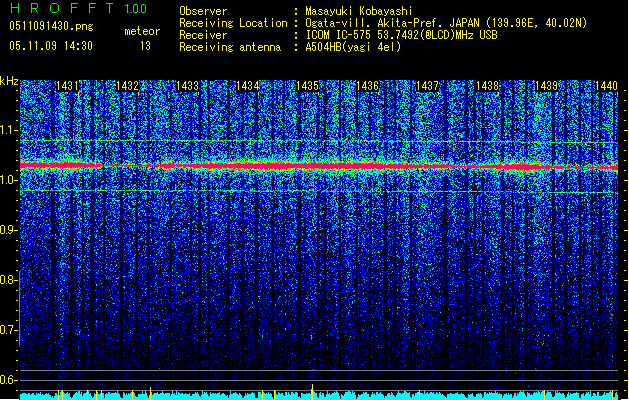Click the cyan signal level strip
This screenshot has width=629, height=400.
319,396
